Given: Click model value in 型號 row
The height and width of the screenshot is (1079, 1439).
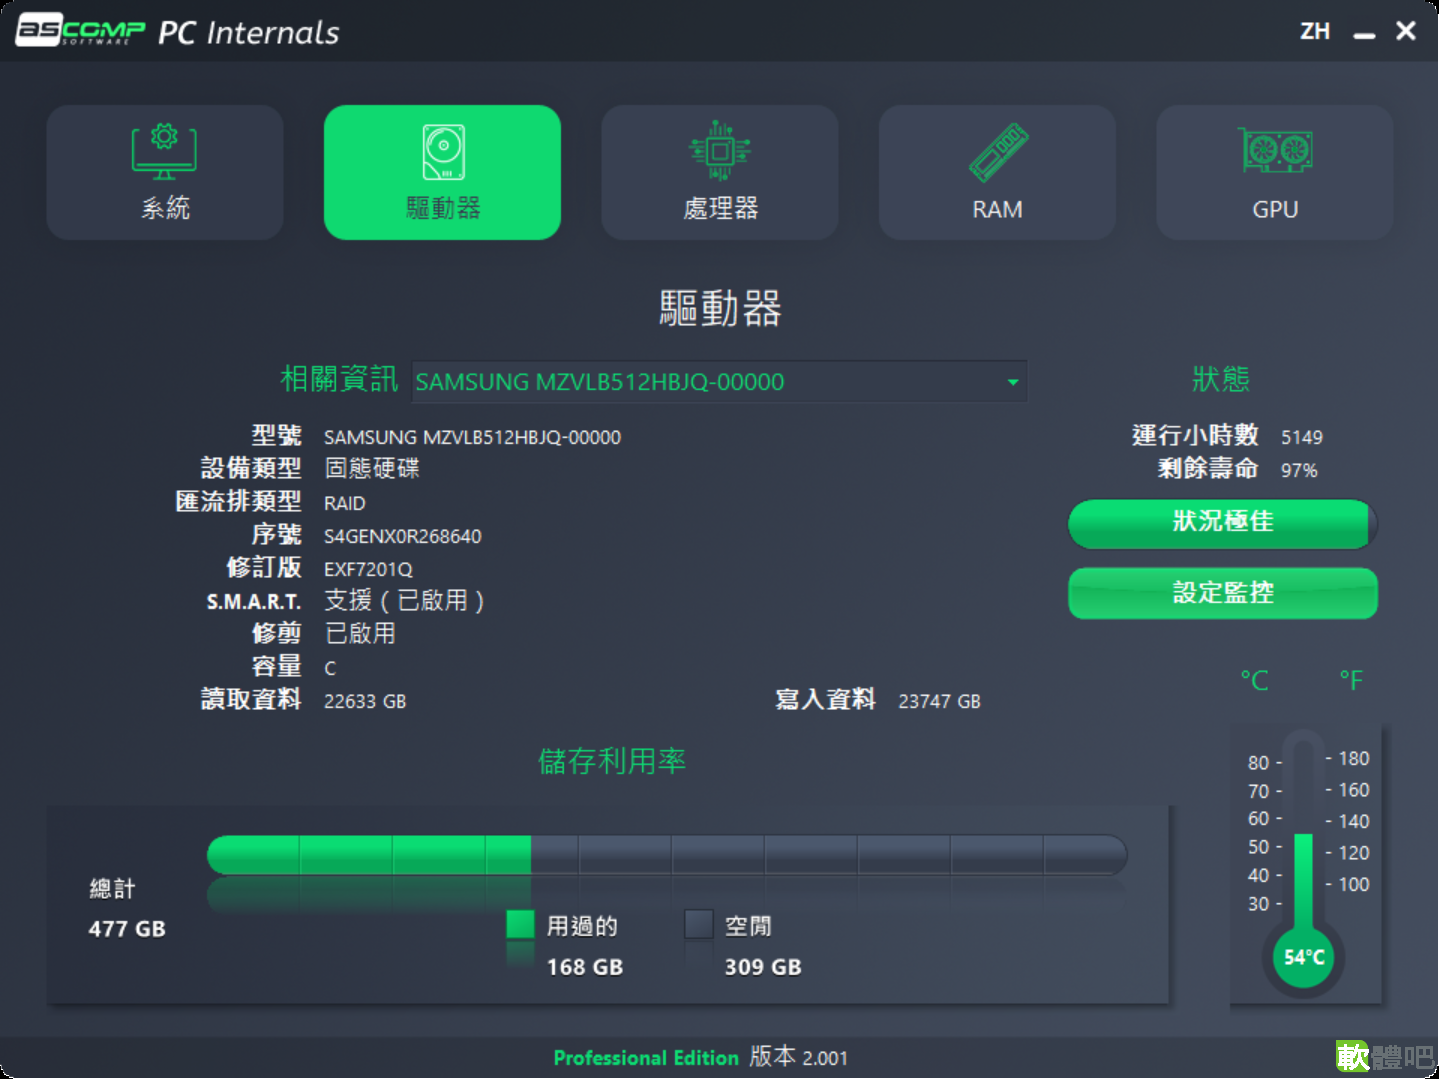Looking at the screenshot, I should tap(472, 438).
